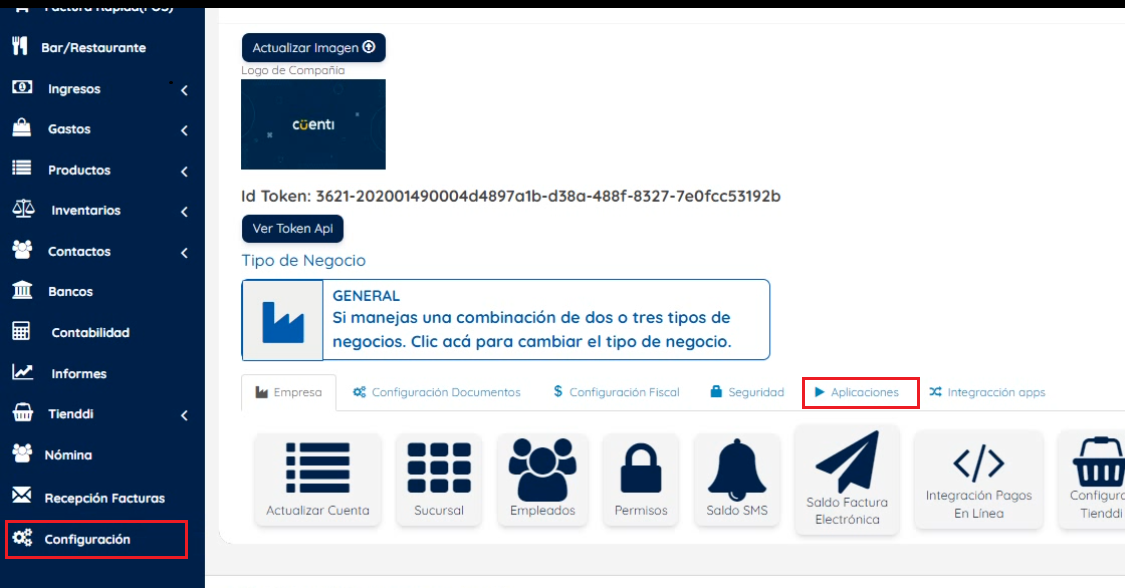Image resolution: width=1125 pixels, height=588 pixels.
Task: Open the Actualizar Cuenta list icon
Action: tap(318, 468)
